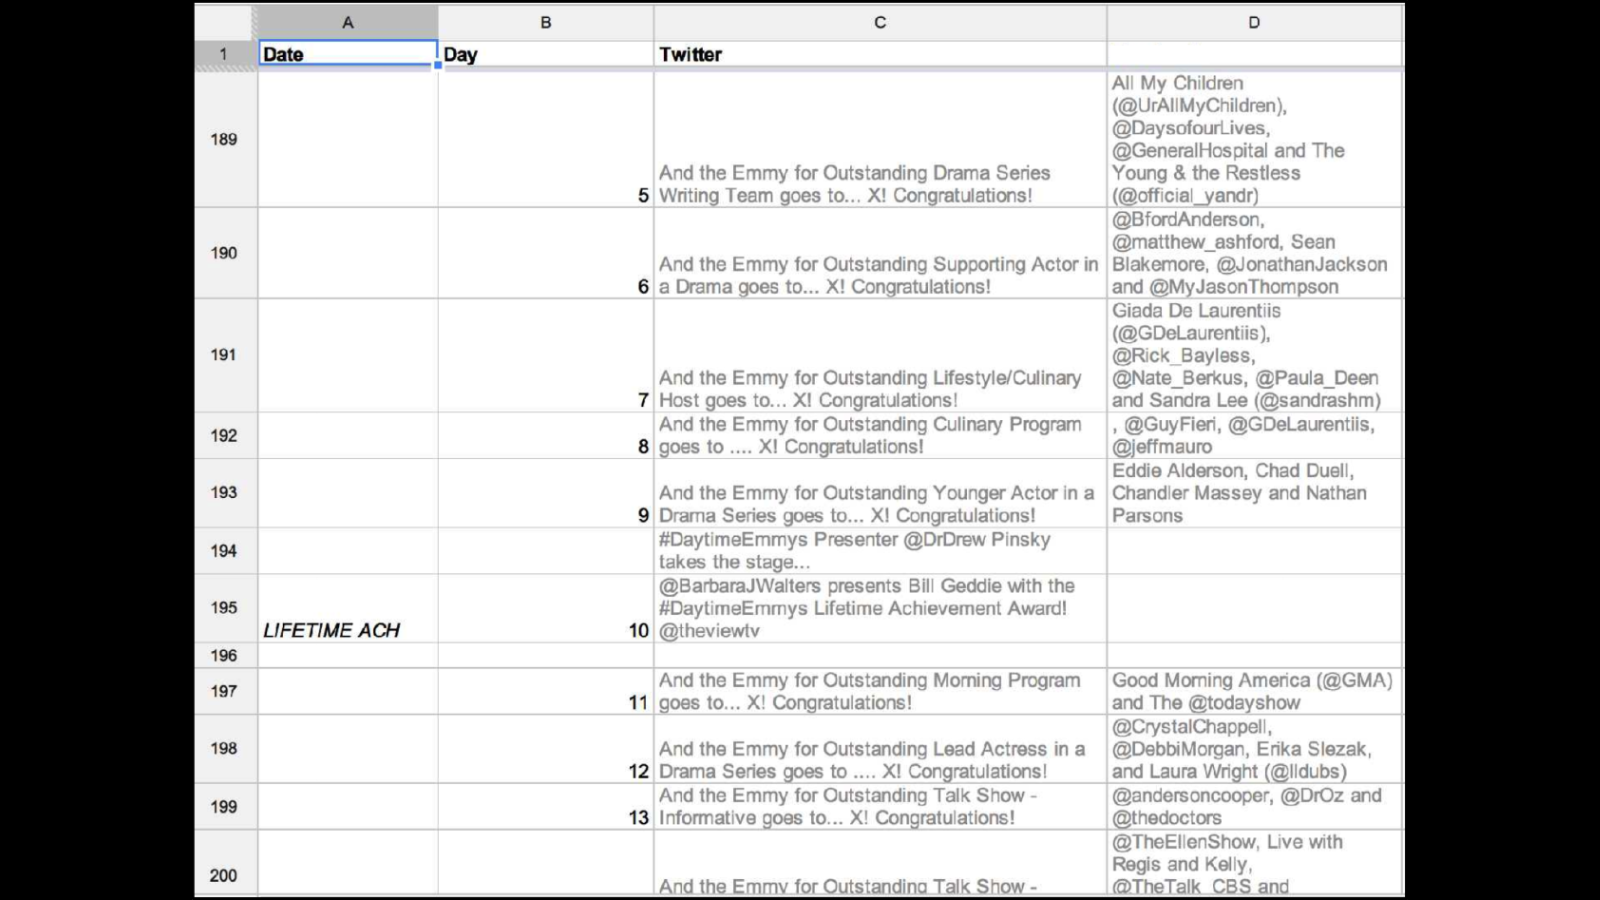
Task: Click the @TheEllenShow nominees cell
Action: 1255,863
